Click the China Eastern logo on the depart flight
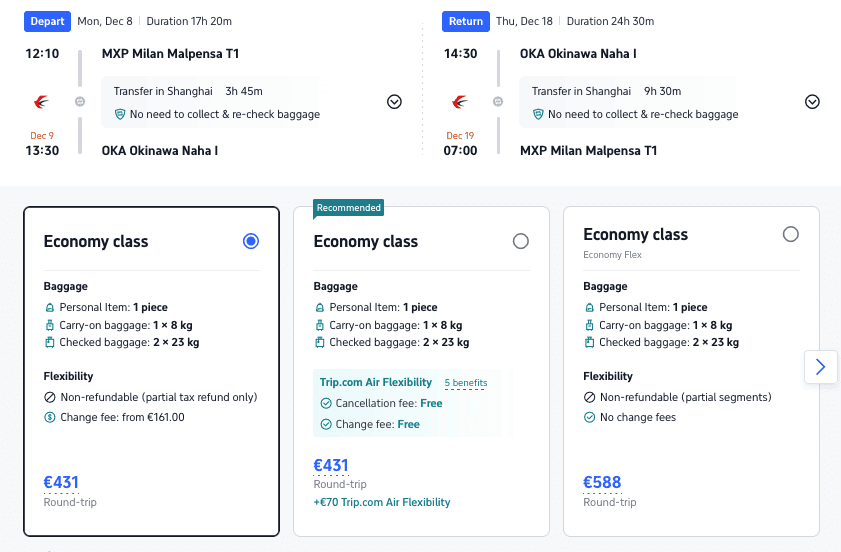Viewport: 841px width, 552px height. pos(41,102)
